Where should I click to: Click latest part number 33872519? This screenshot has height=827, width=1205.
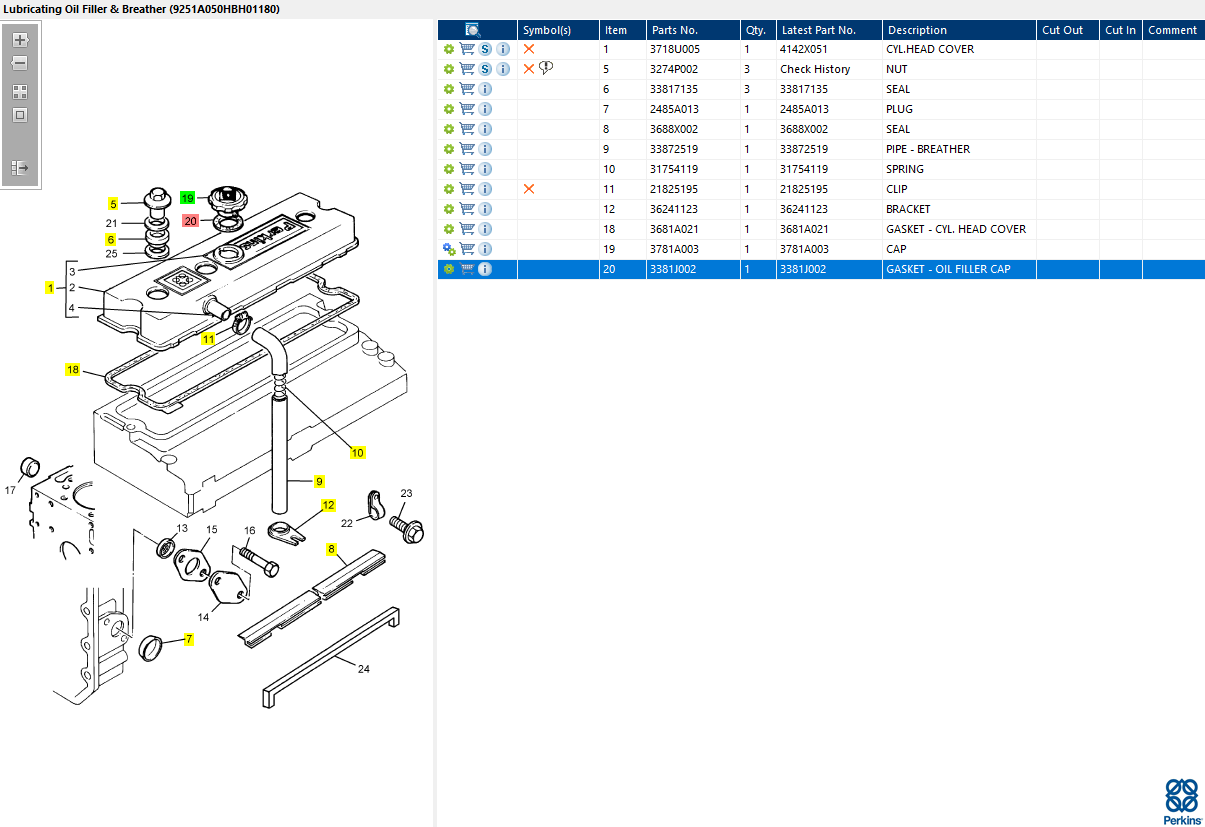804,149
